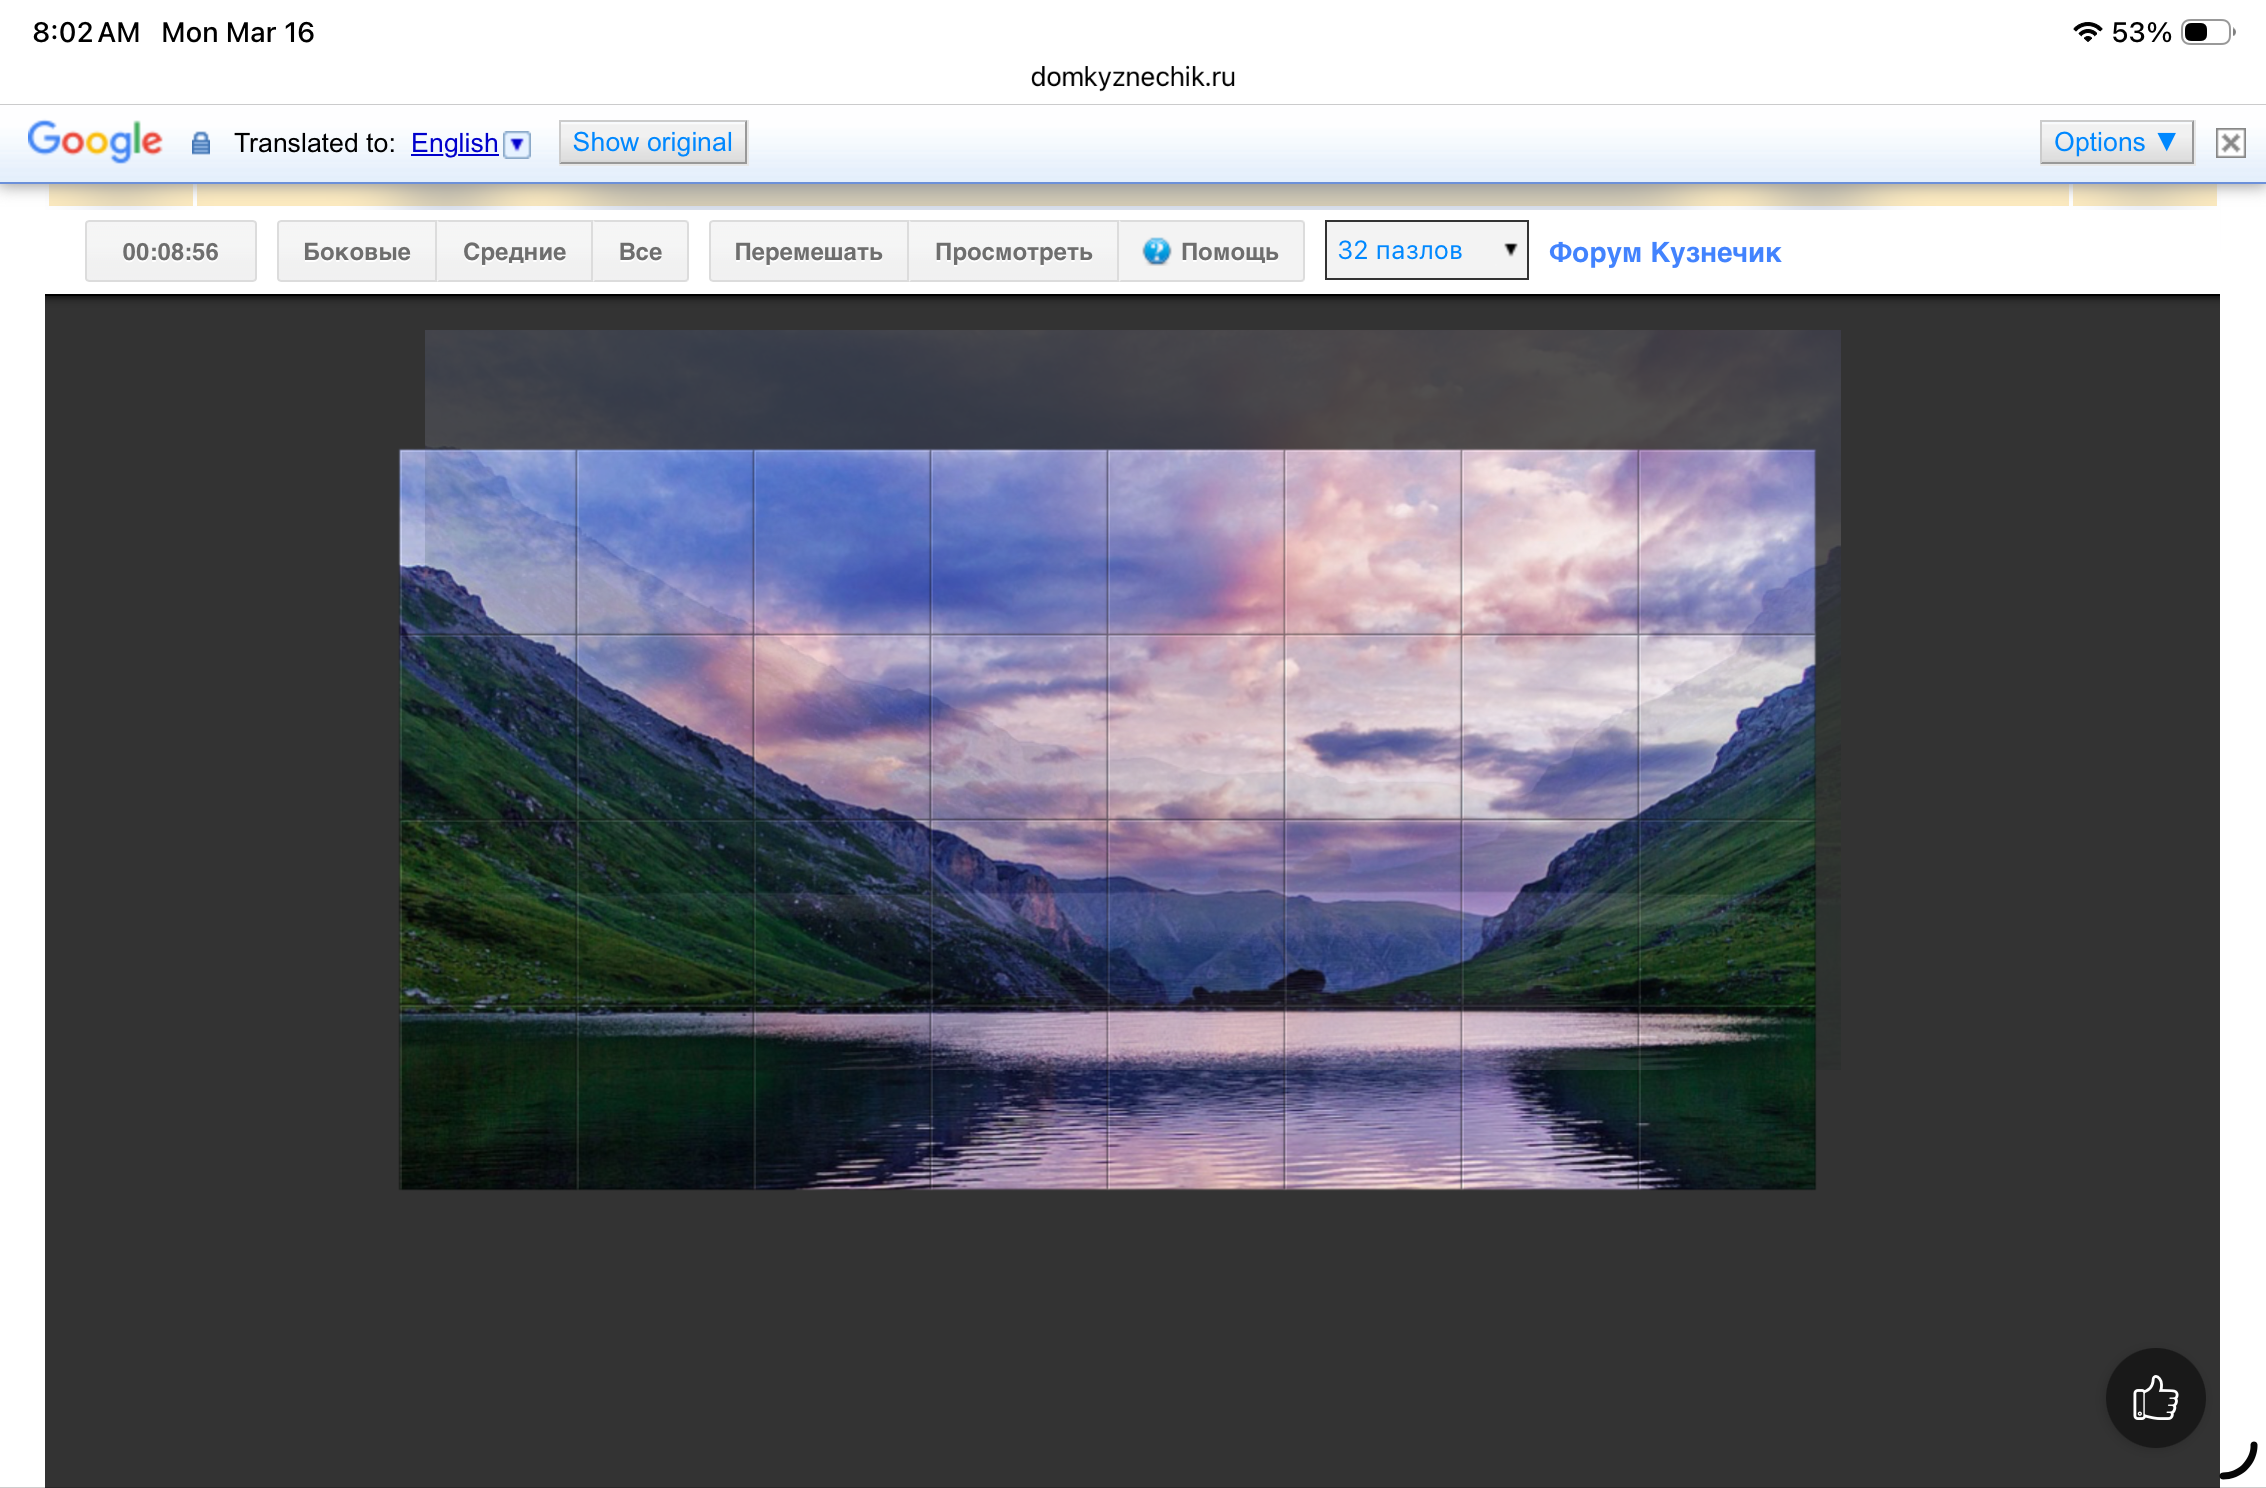Click the blue question mark help icon
Viewport: 2266px width, 1488px height.
tap(1156, 251)
